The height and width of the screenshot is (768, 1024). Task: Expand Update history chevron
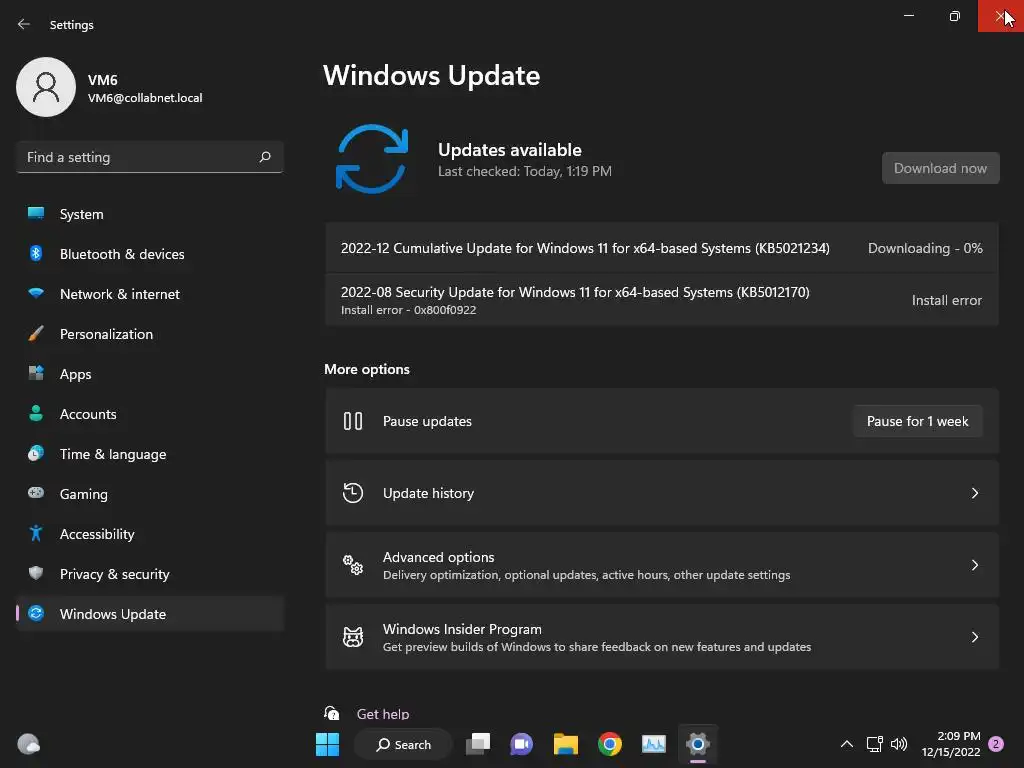tap(974, 493)
